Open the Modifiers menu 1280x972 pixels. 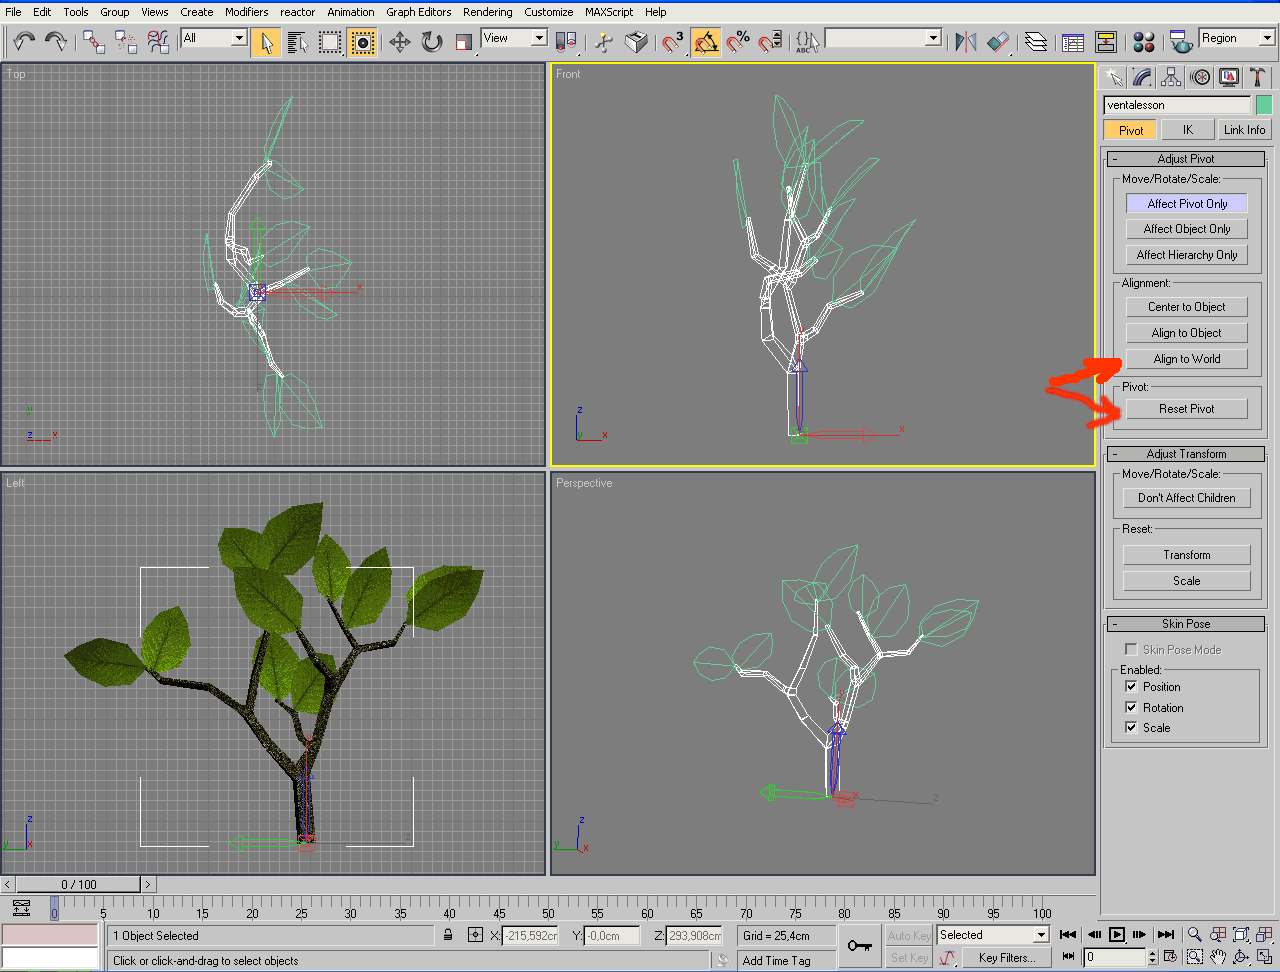click(x=246, y=12)
